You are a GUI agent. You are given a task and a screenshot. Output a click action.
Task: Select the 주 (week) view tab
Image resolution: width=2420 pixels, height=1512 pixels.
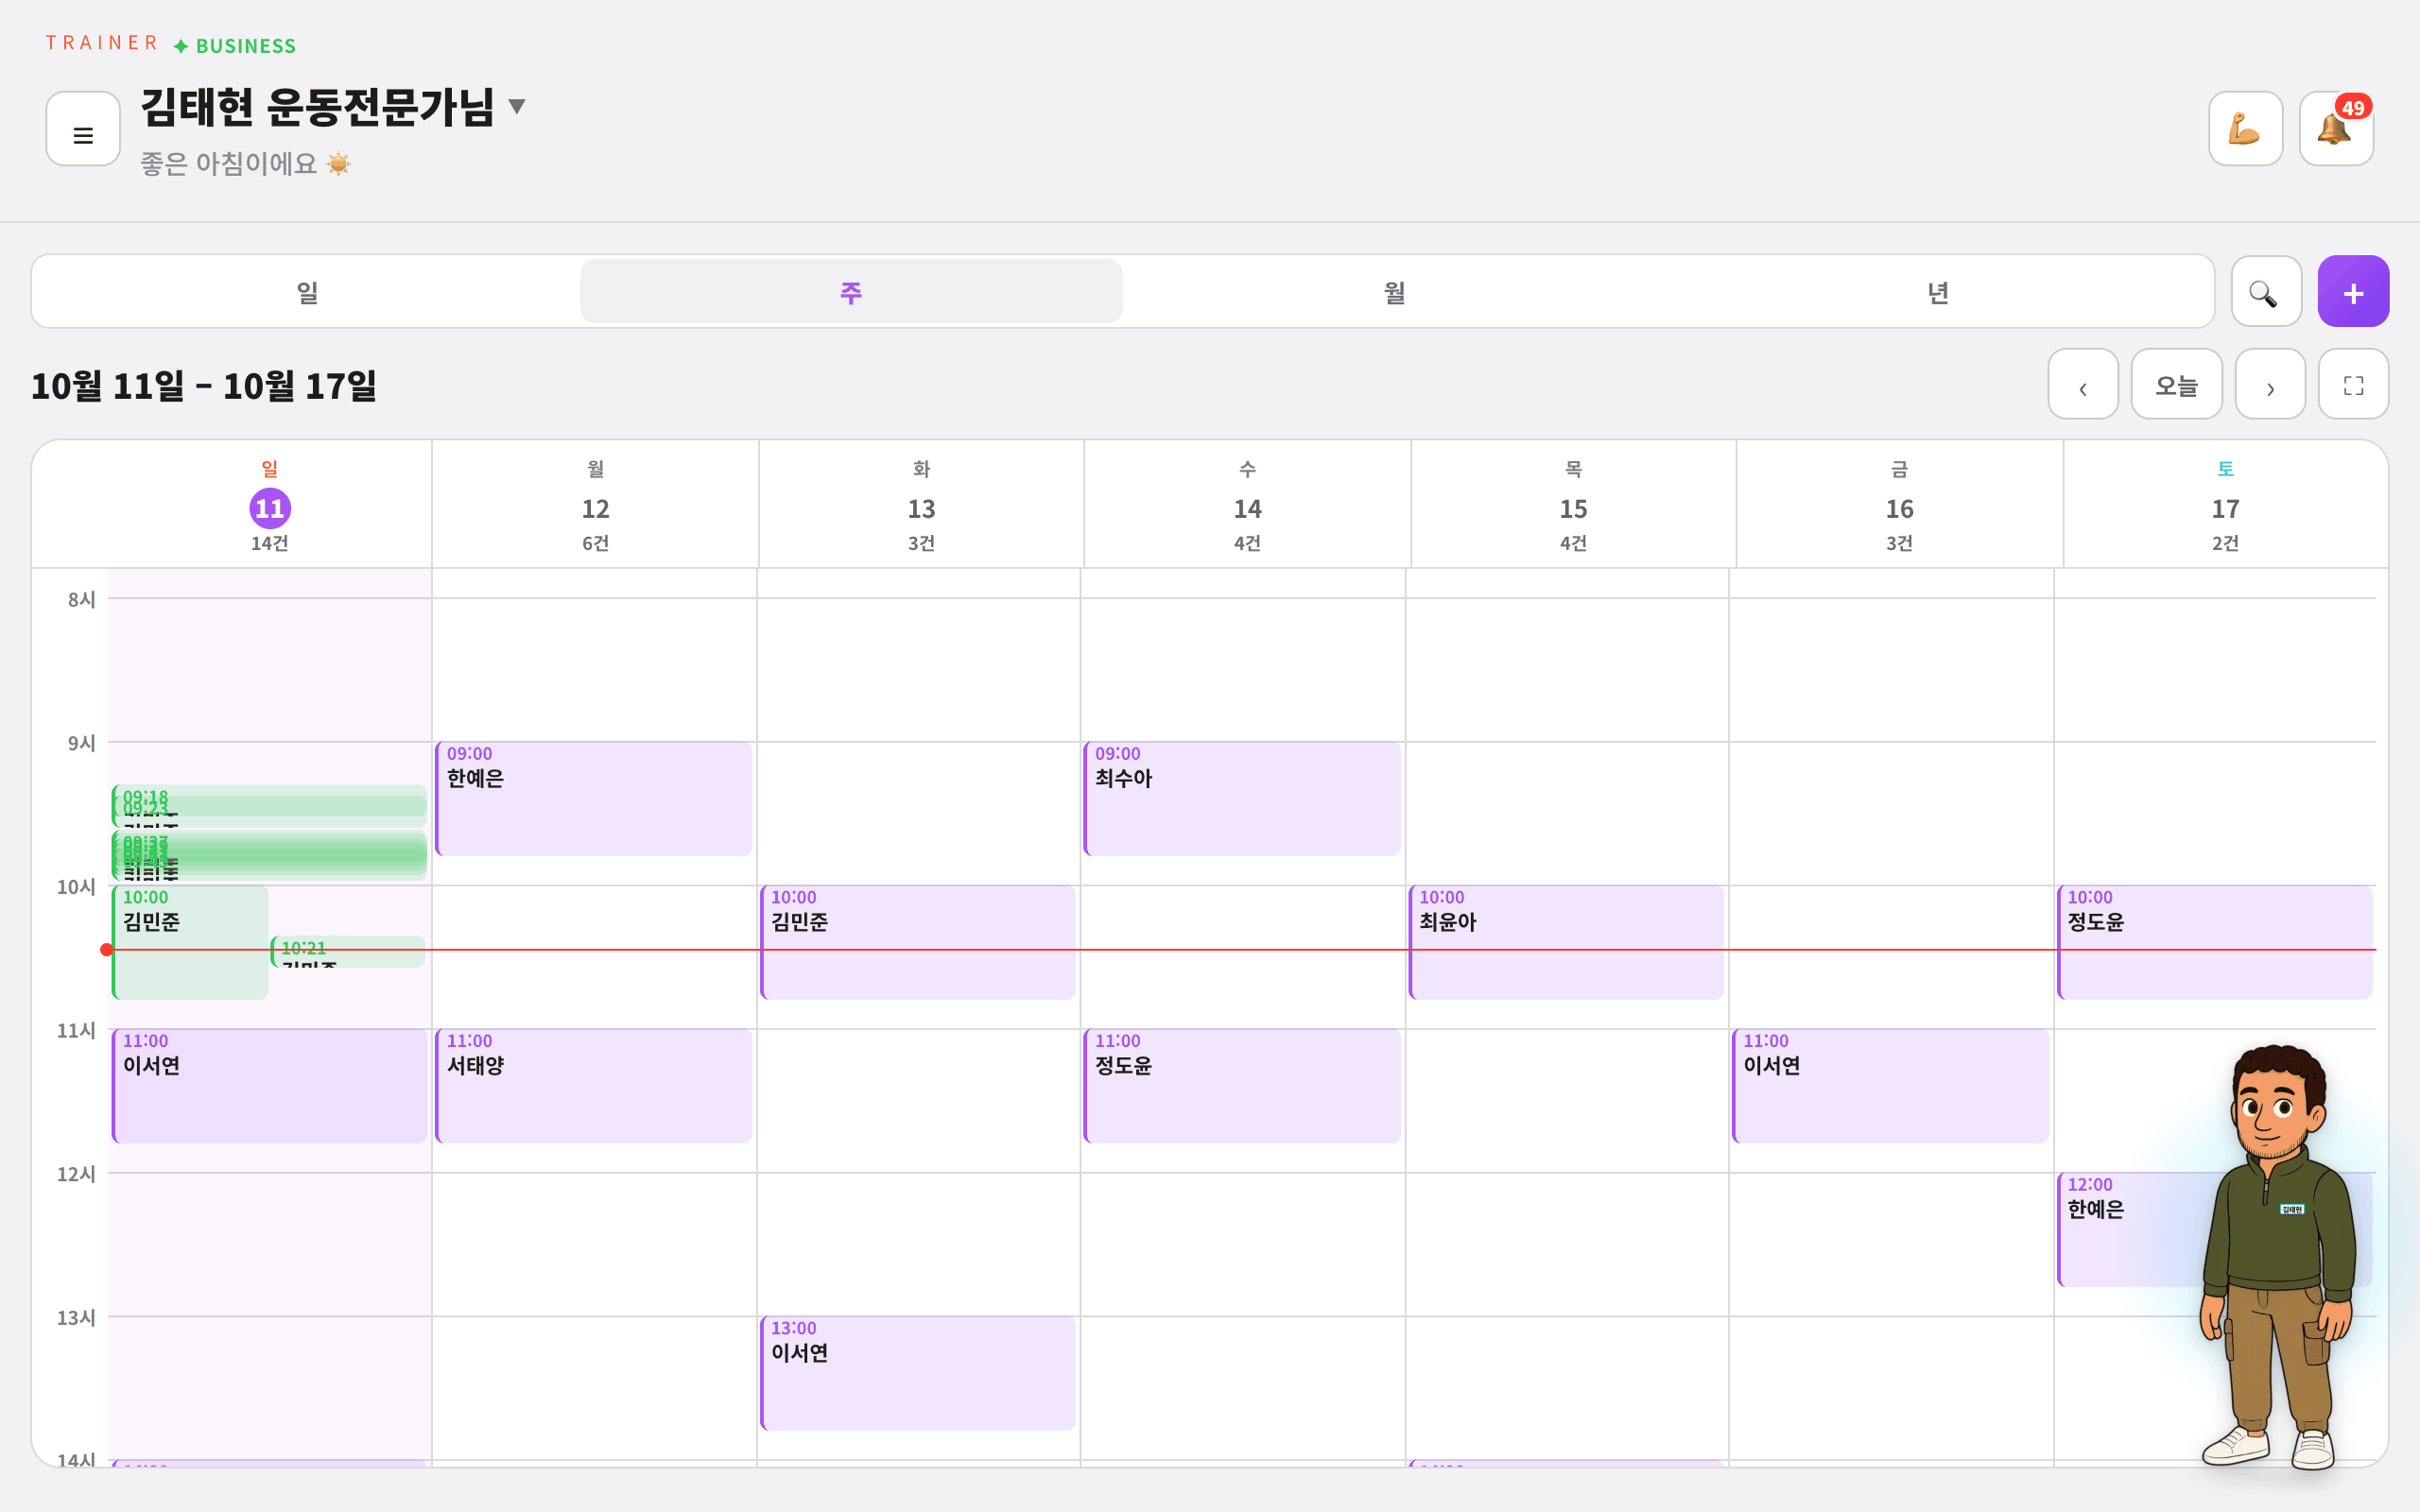click(851, 292)
